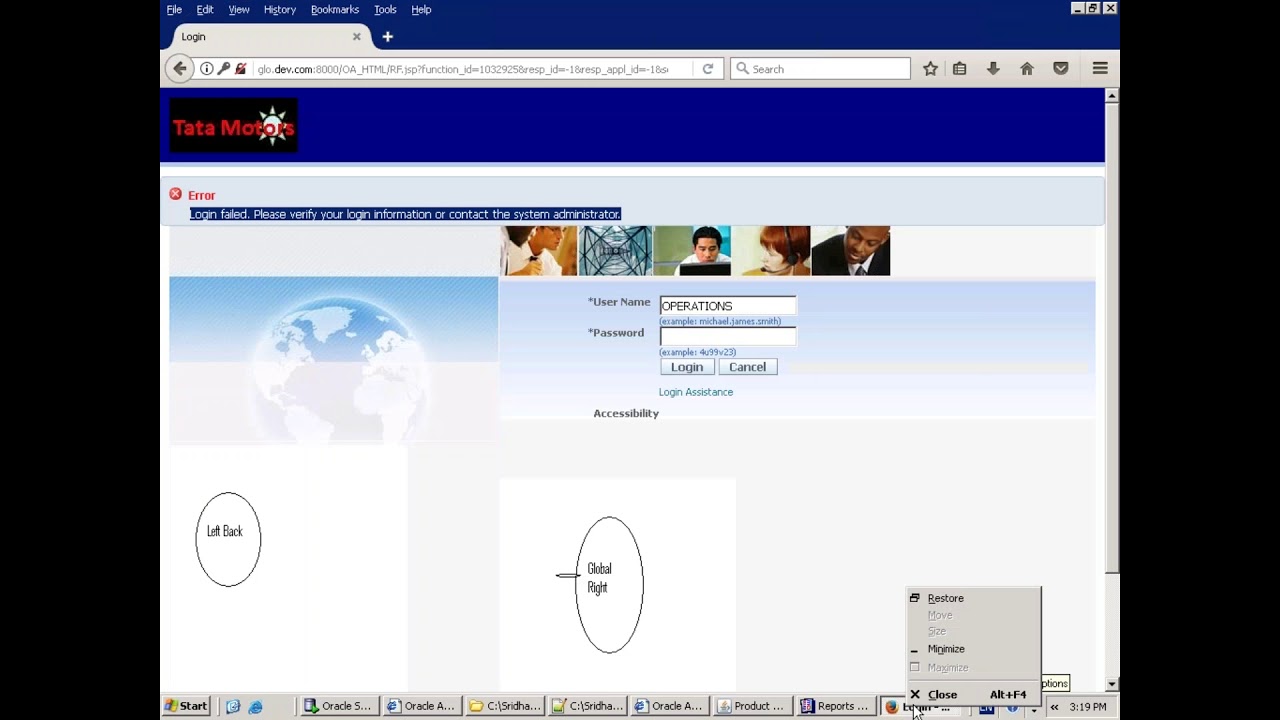Open the File menu
The height and width of the screenshot is (720, 1280).
[x=174, y=9]
